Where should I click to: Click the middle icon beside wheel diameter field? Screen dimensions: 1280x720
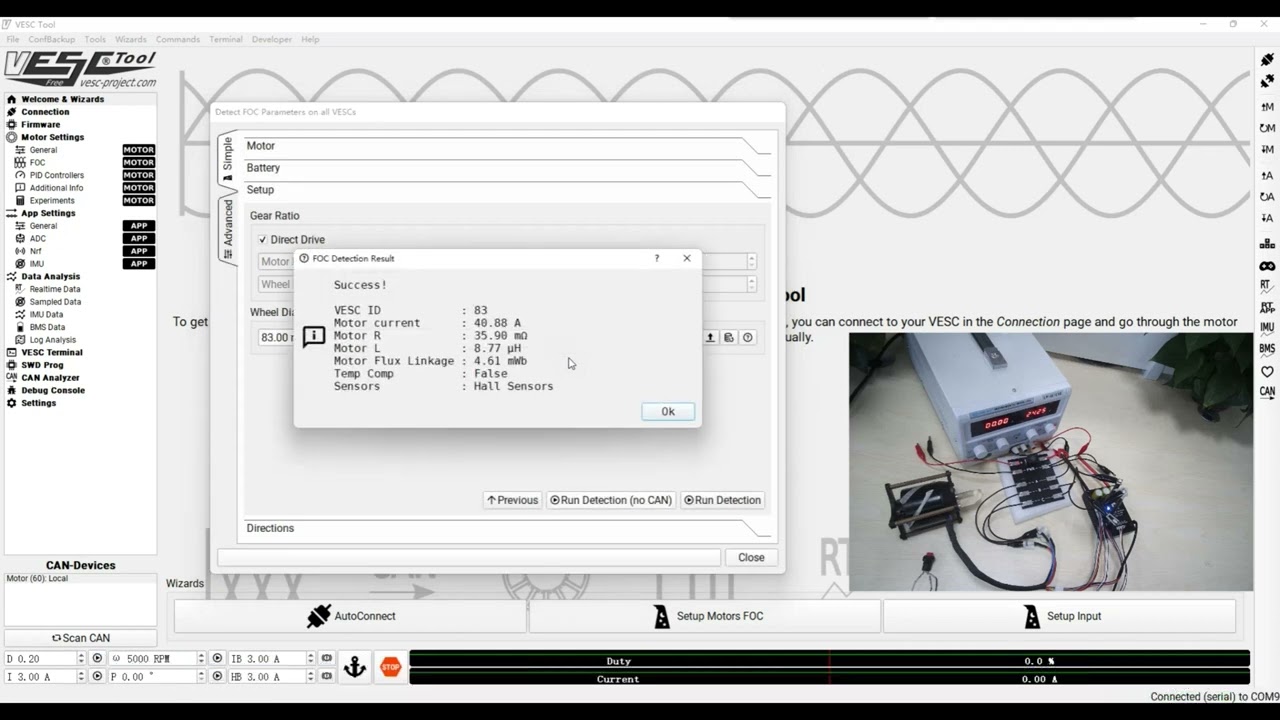[x=729, y=337]
